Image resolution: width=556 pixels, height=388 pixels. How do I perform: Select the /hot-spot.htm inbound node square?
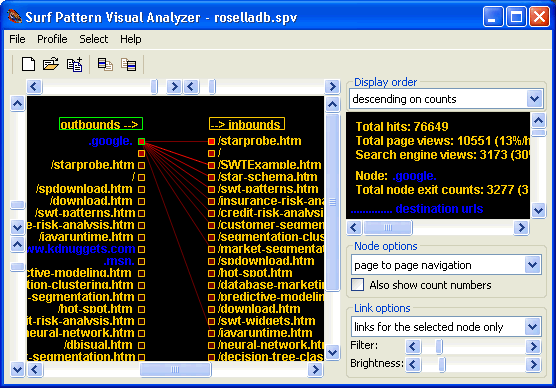pyautogui.click(x=212, y=273)
